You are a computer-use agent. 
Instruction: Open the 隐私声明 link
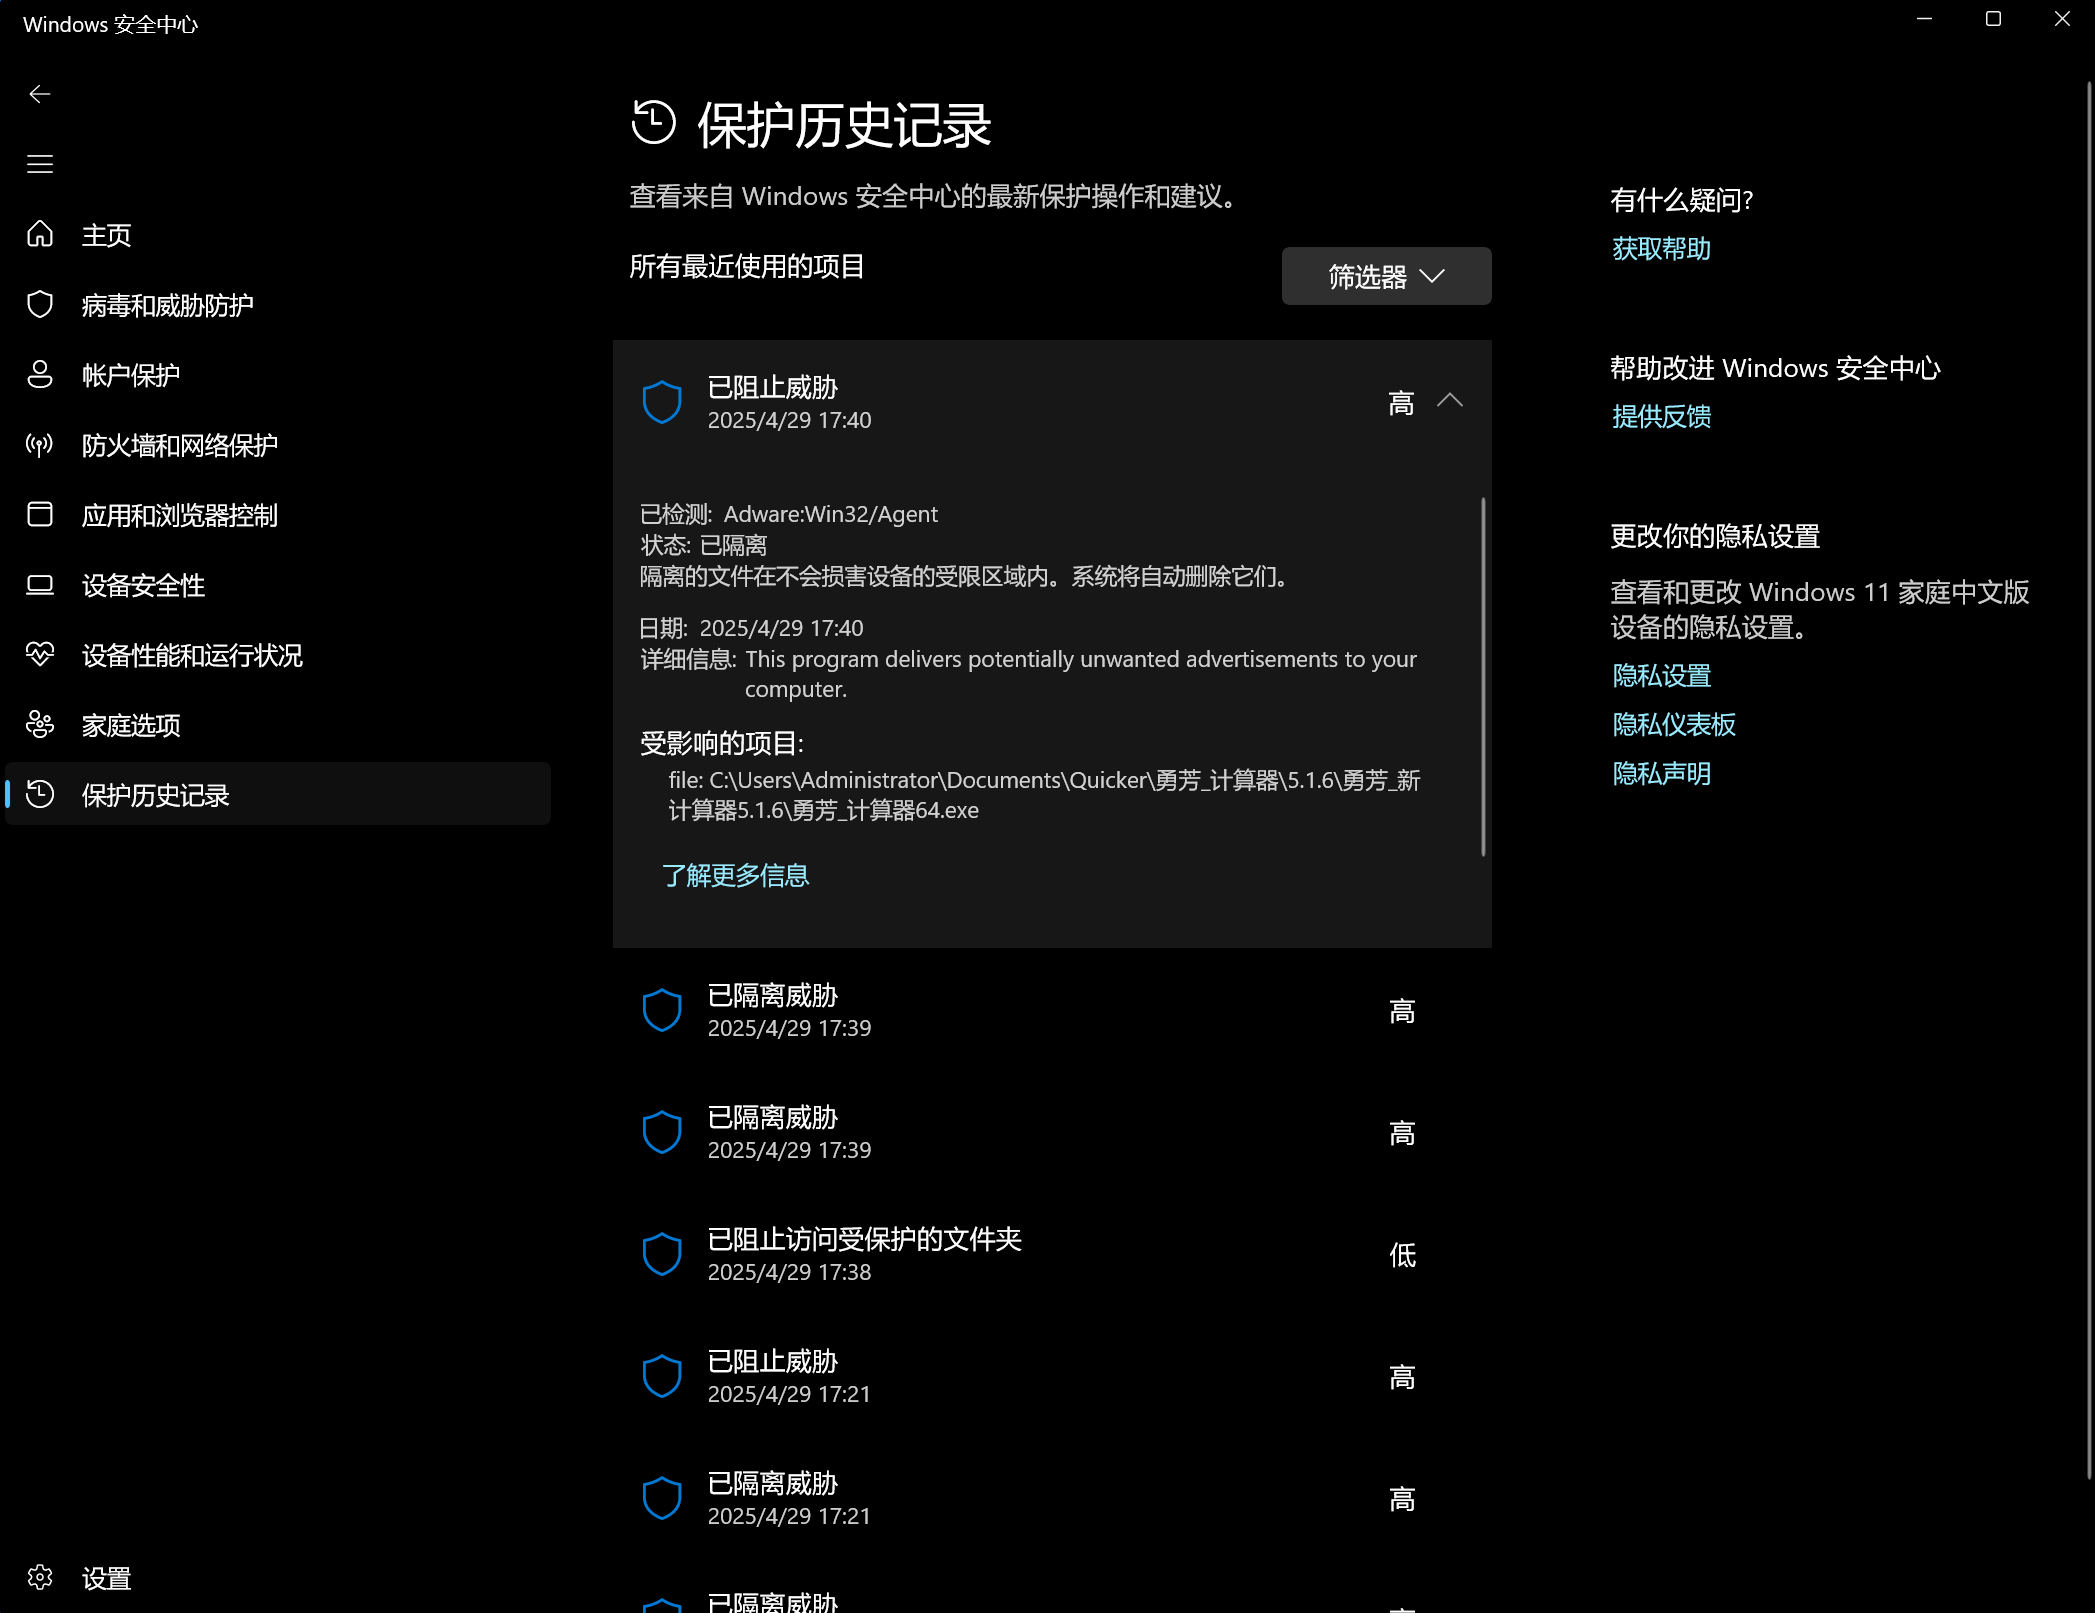[1661, 773]
